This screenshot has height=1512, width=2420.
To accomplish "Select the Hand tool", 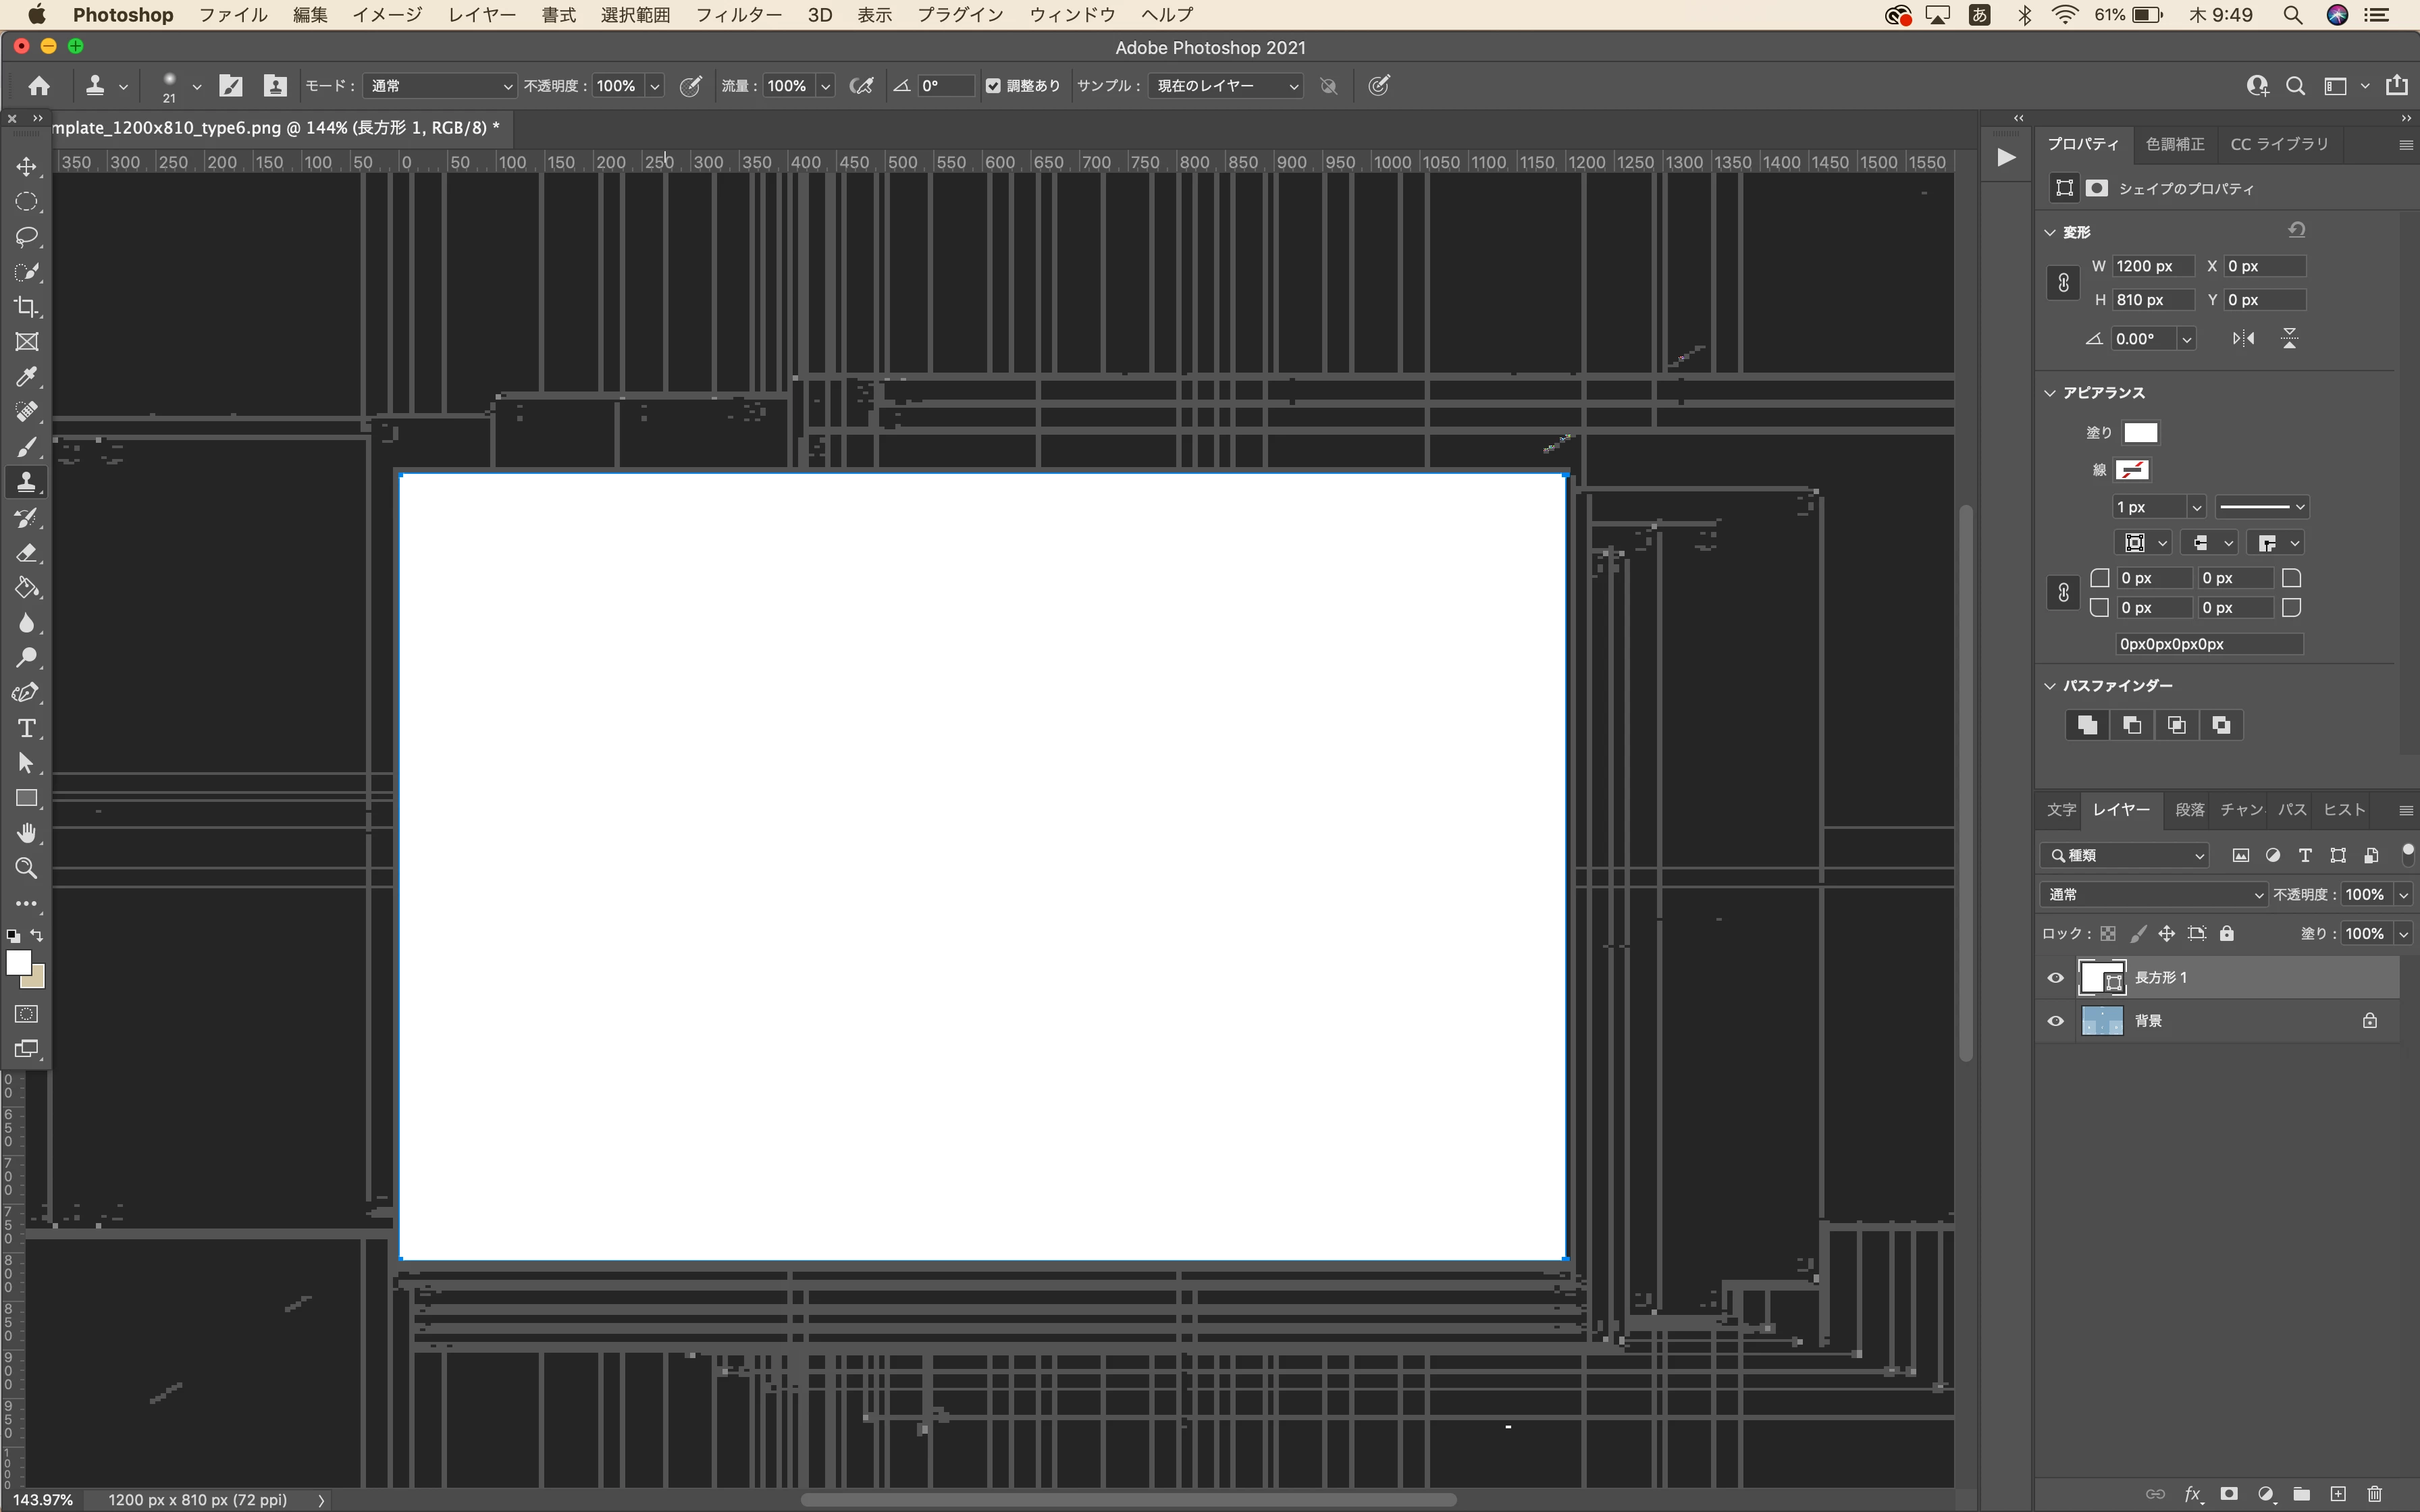I will pos(27,833).
